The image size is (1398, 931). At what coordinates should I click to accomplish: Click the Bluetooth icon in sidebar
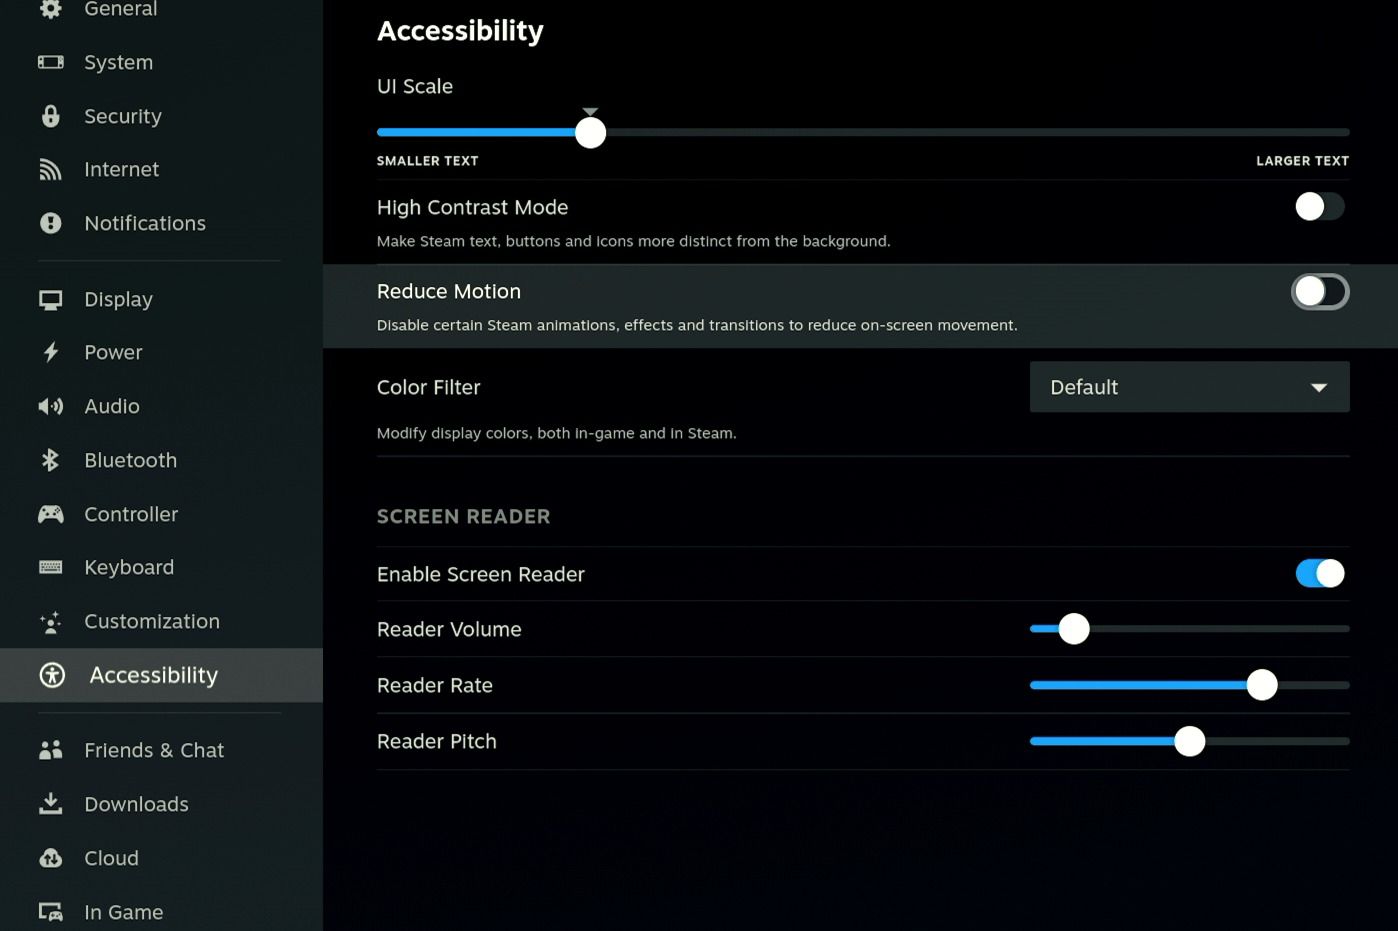tap(50, 460)
